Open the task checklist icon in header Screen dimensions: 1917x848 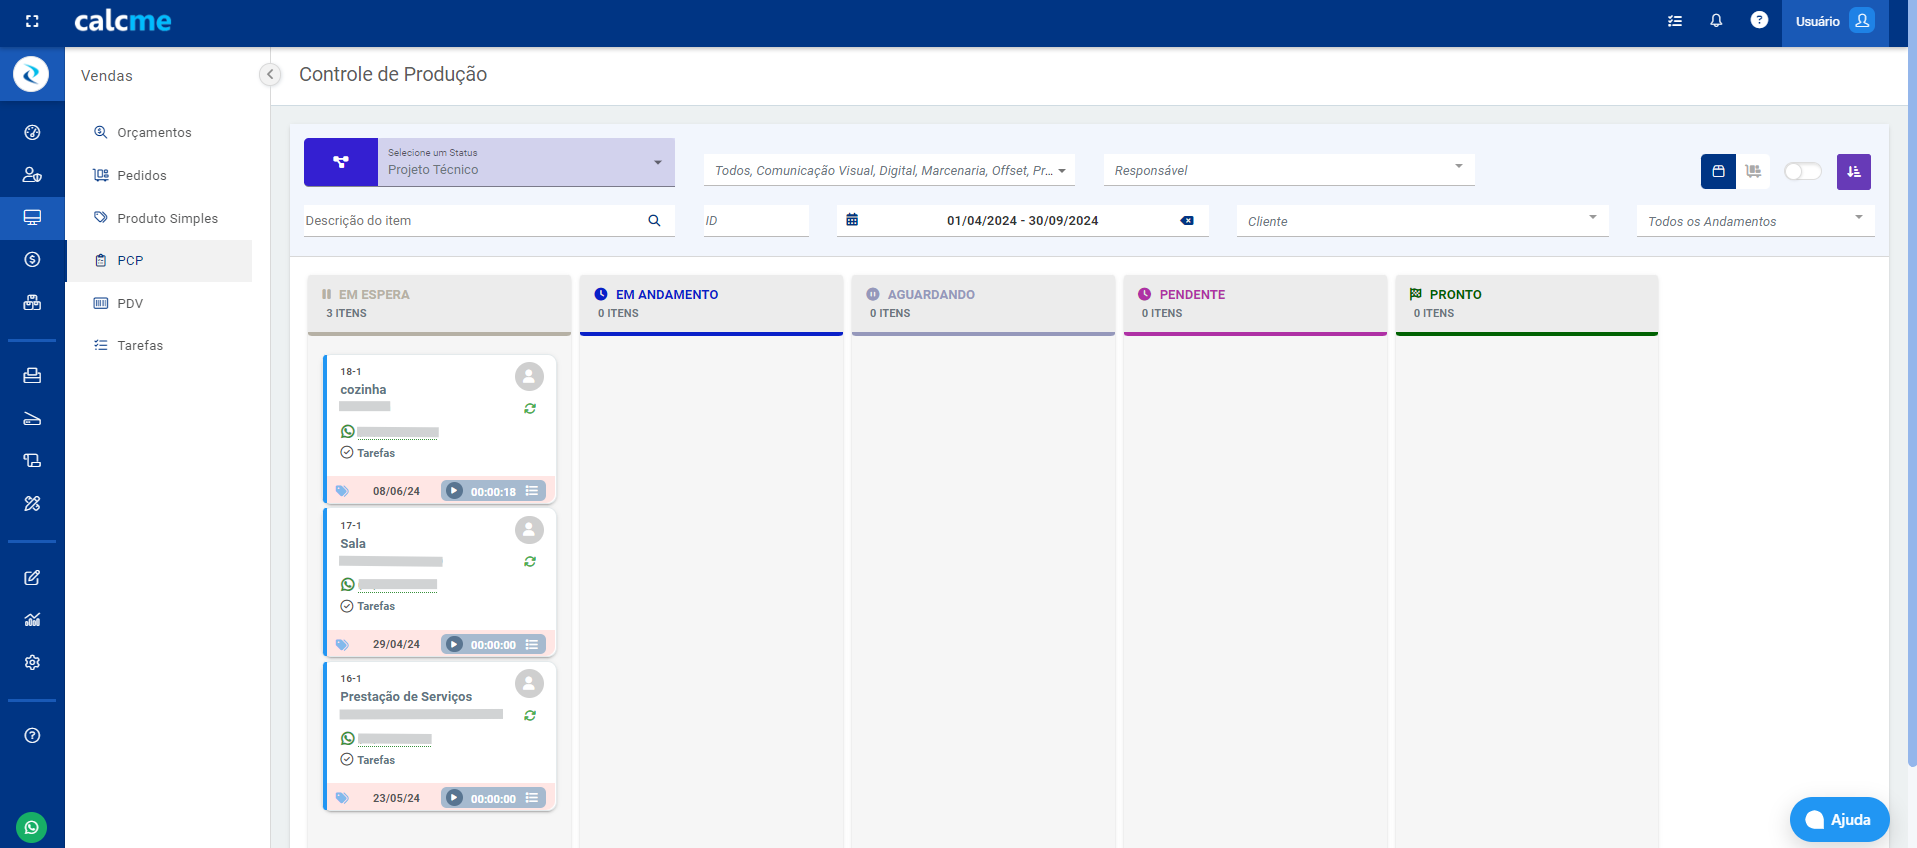click(x=1675, y=21)
